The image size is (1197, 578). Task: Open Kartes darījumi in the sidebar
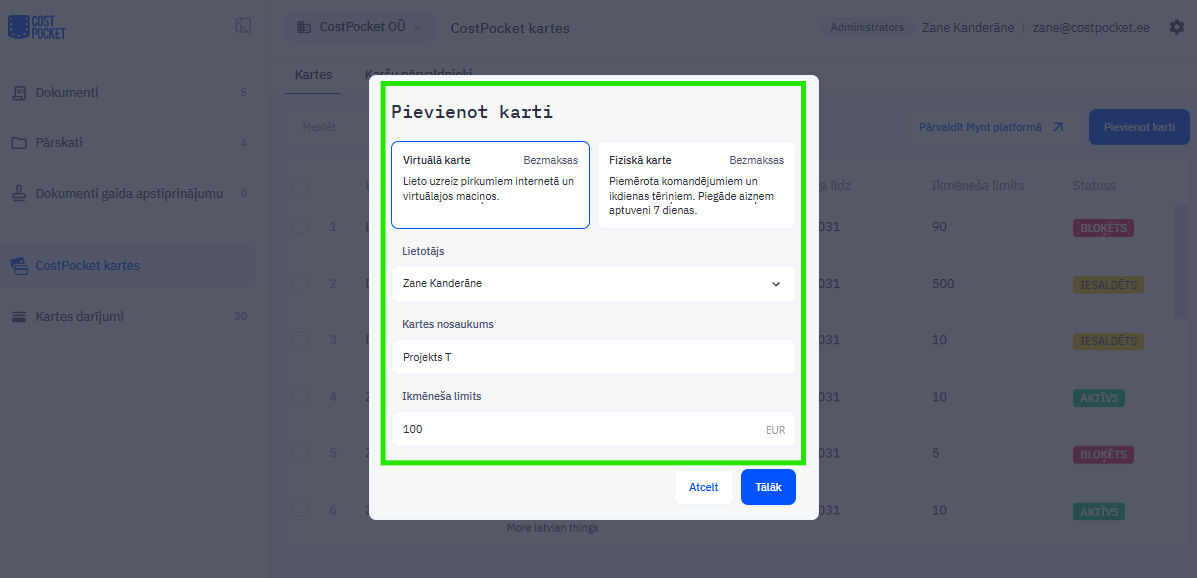click(x=80, y=317)
